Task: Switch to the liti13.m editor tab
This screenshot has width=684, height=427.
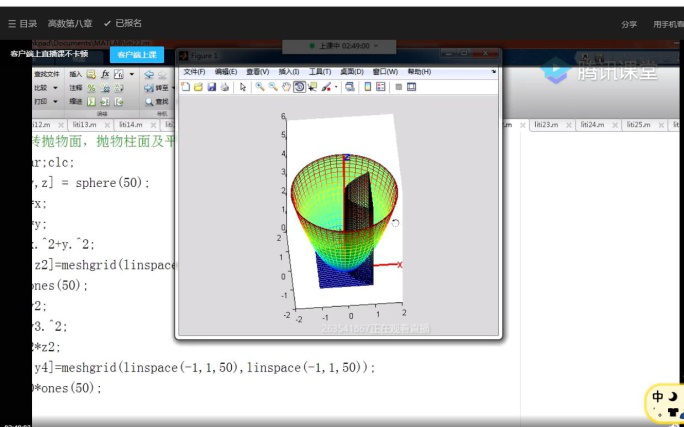Action: click(x=83, y=125)
